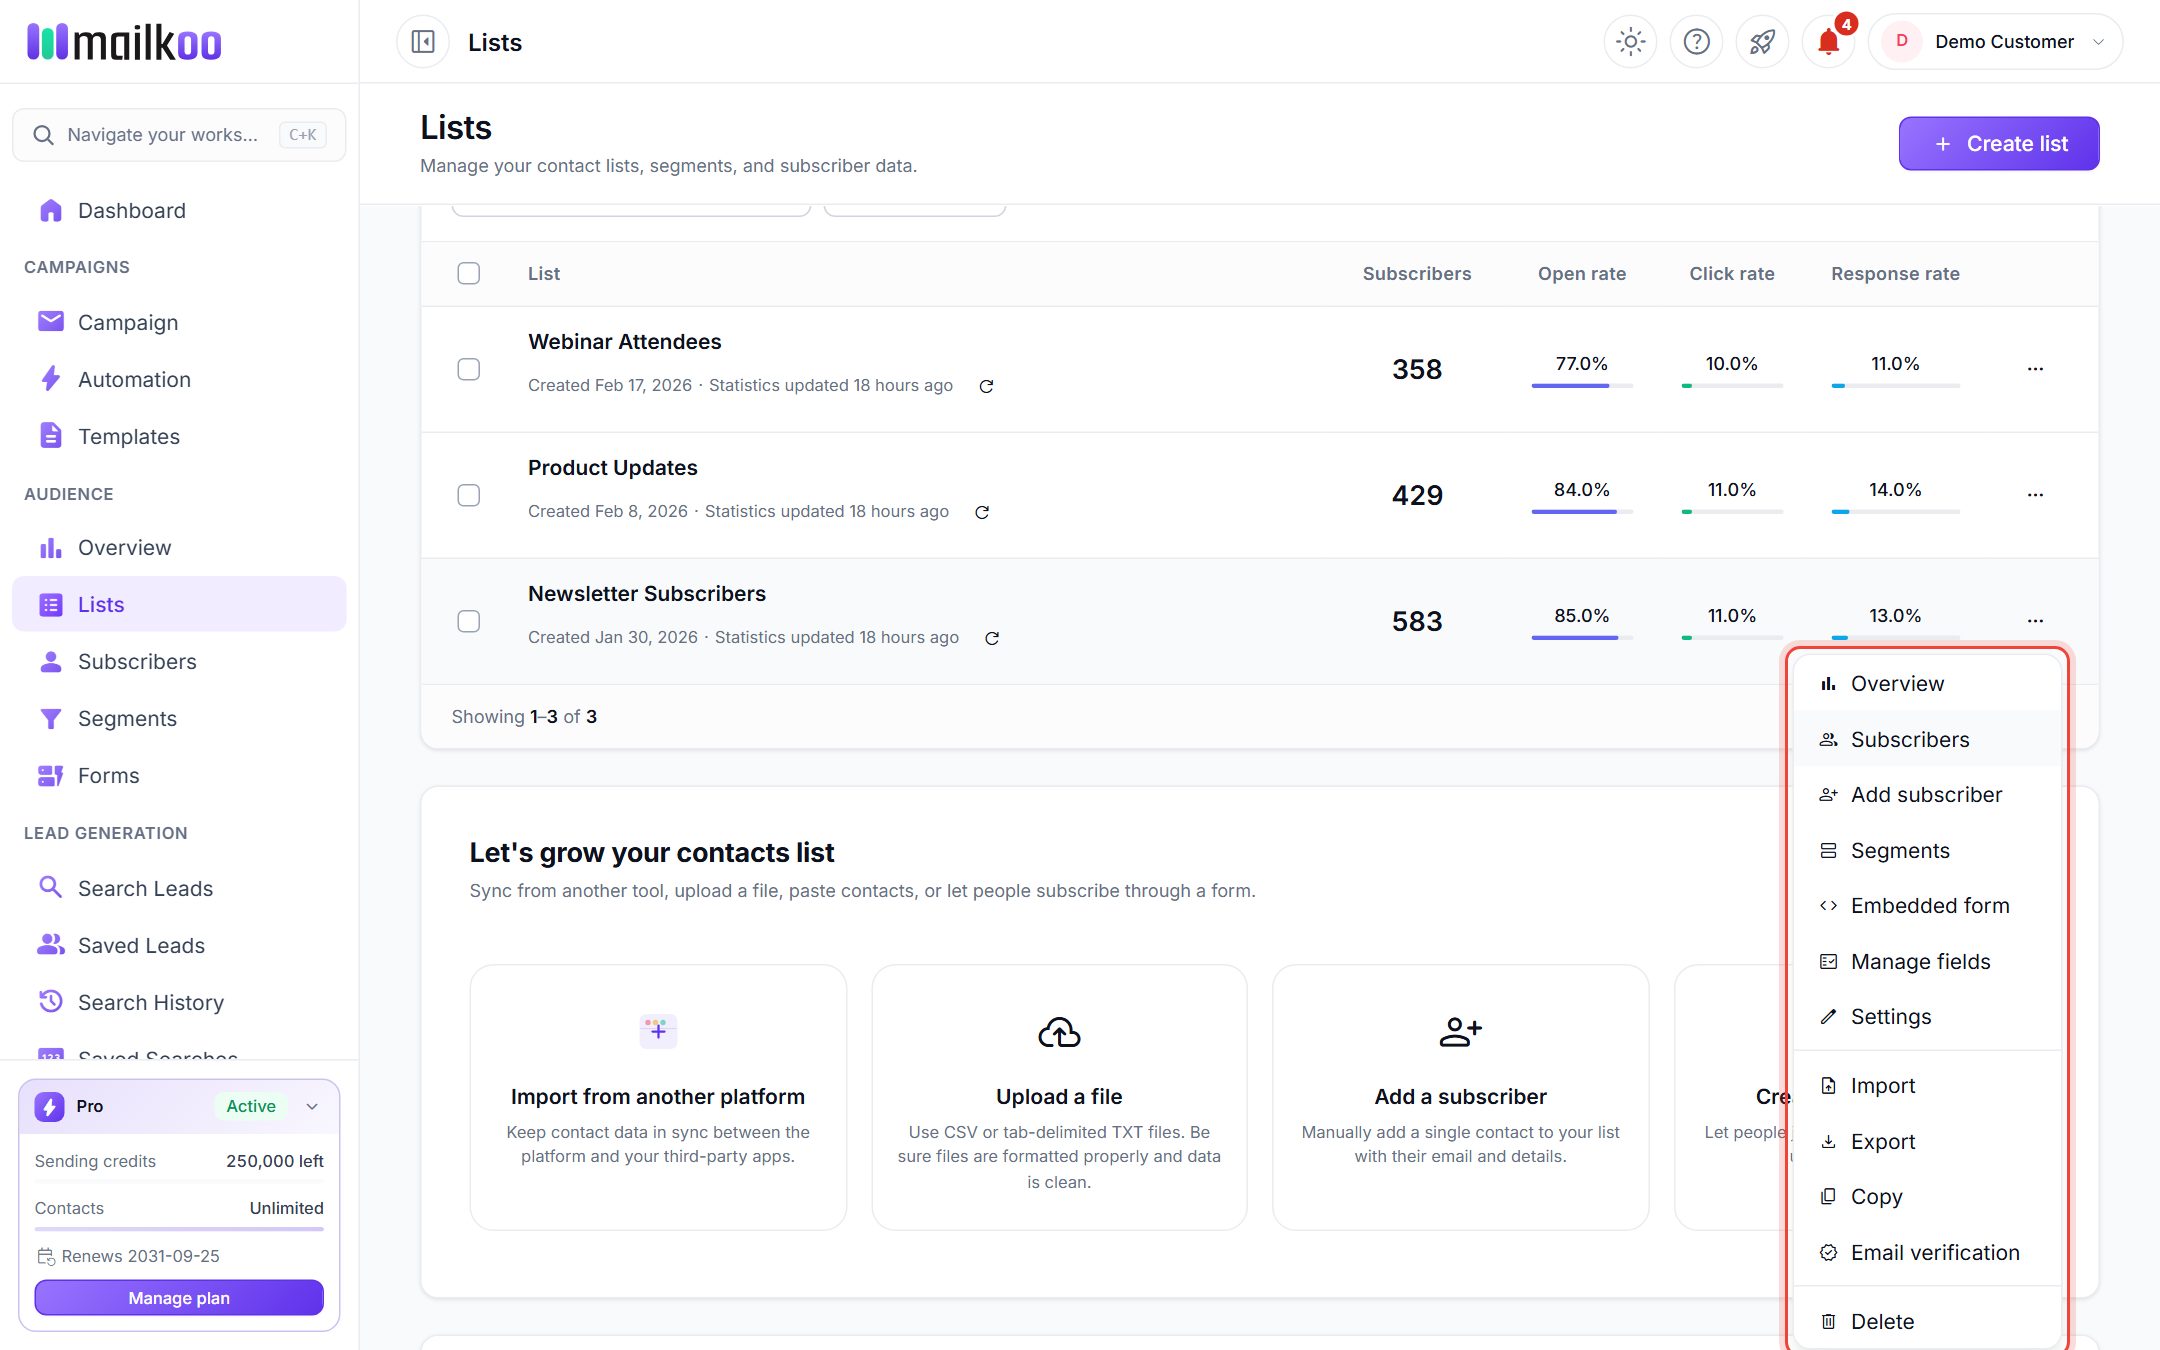Open notifications bell with badge
The height and width of the screenshot is (1350, 2160).
pos(1828,42)
